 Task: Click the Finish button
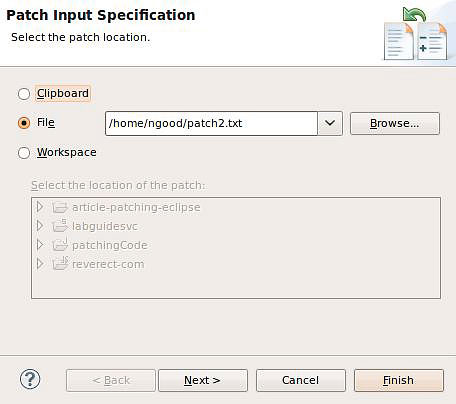[399, 380]
